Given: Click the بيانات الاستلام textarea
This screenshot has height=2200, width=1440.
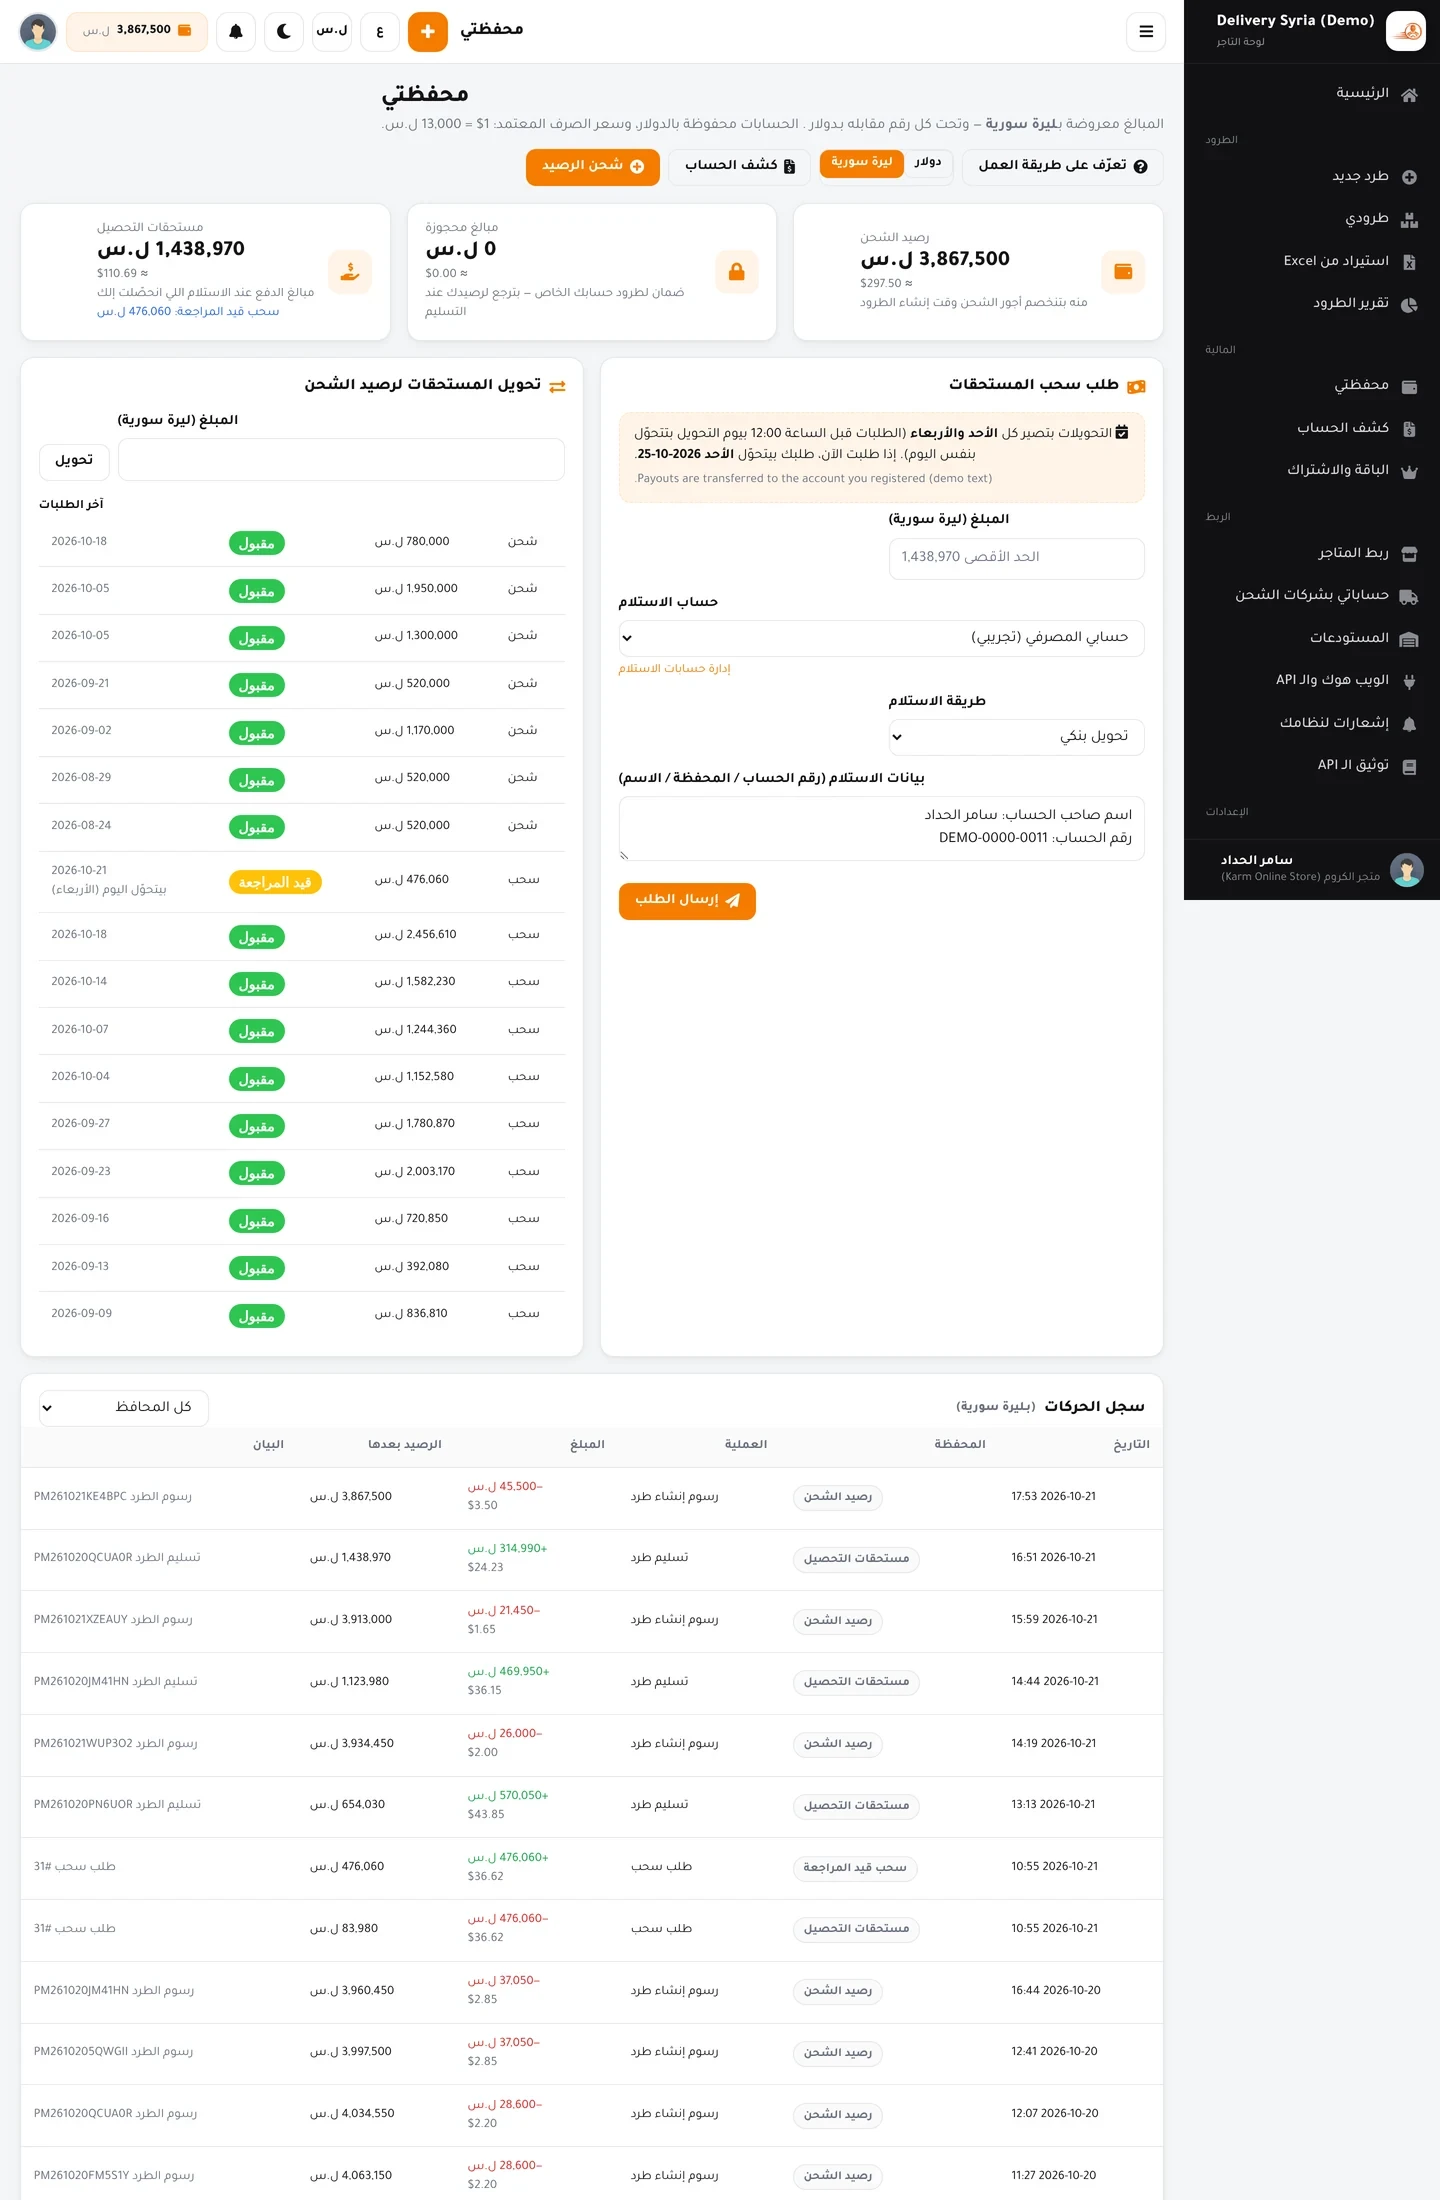Looking at the screenshot, I should (x=881, y=828).
